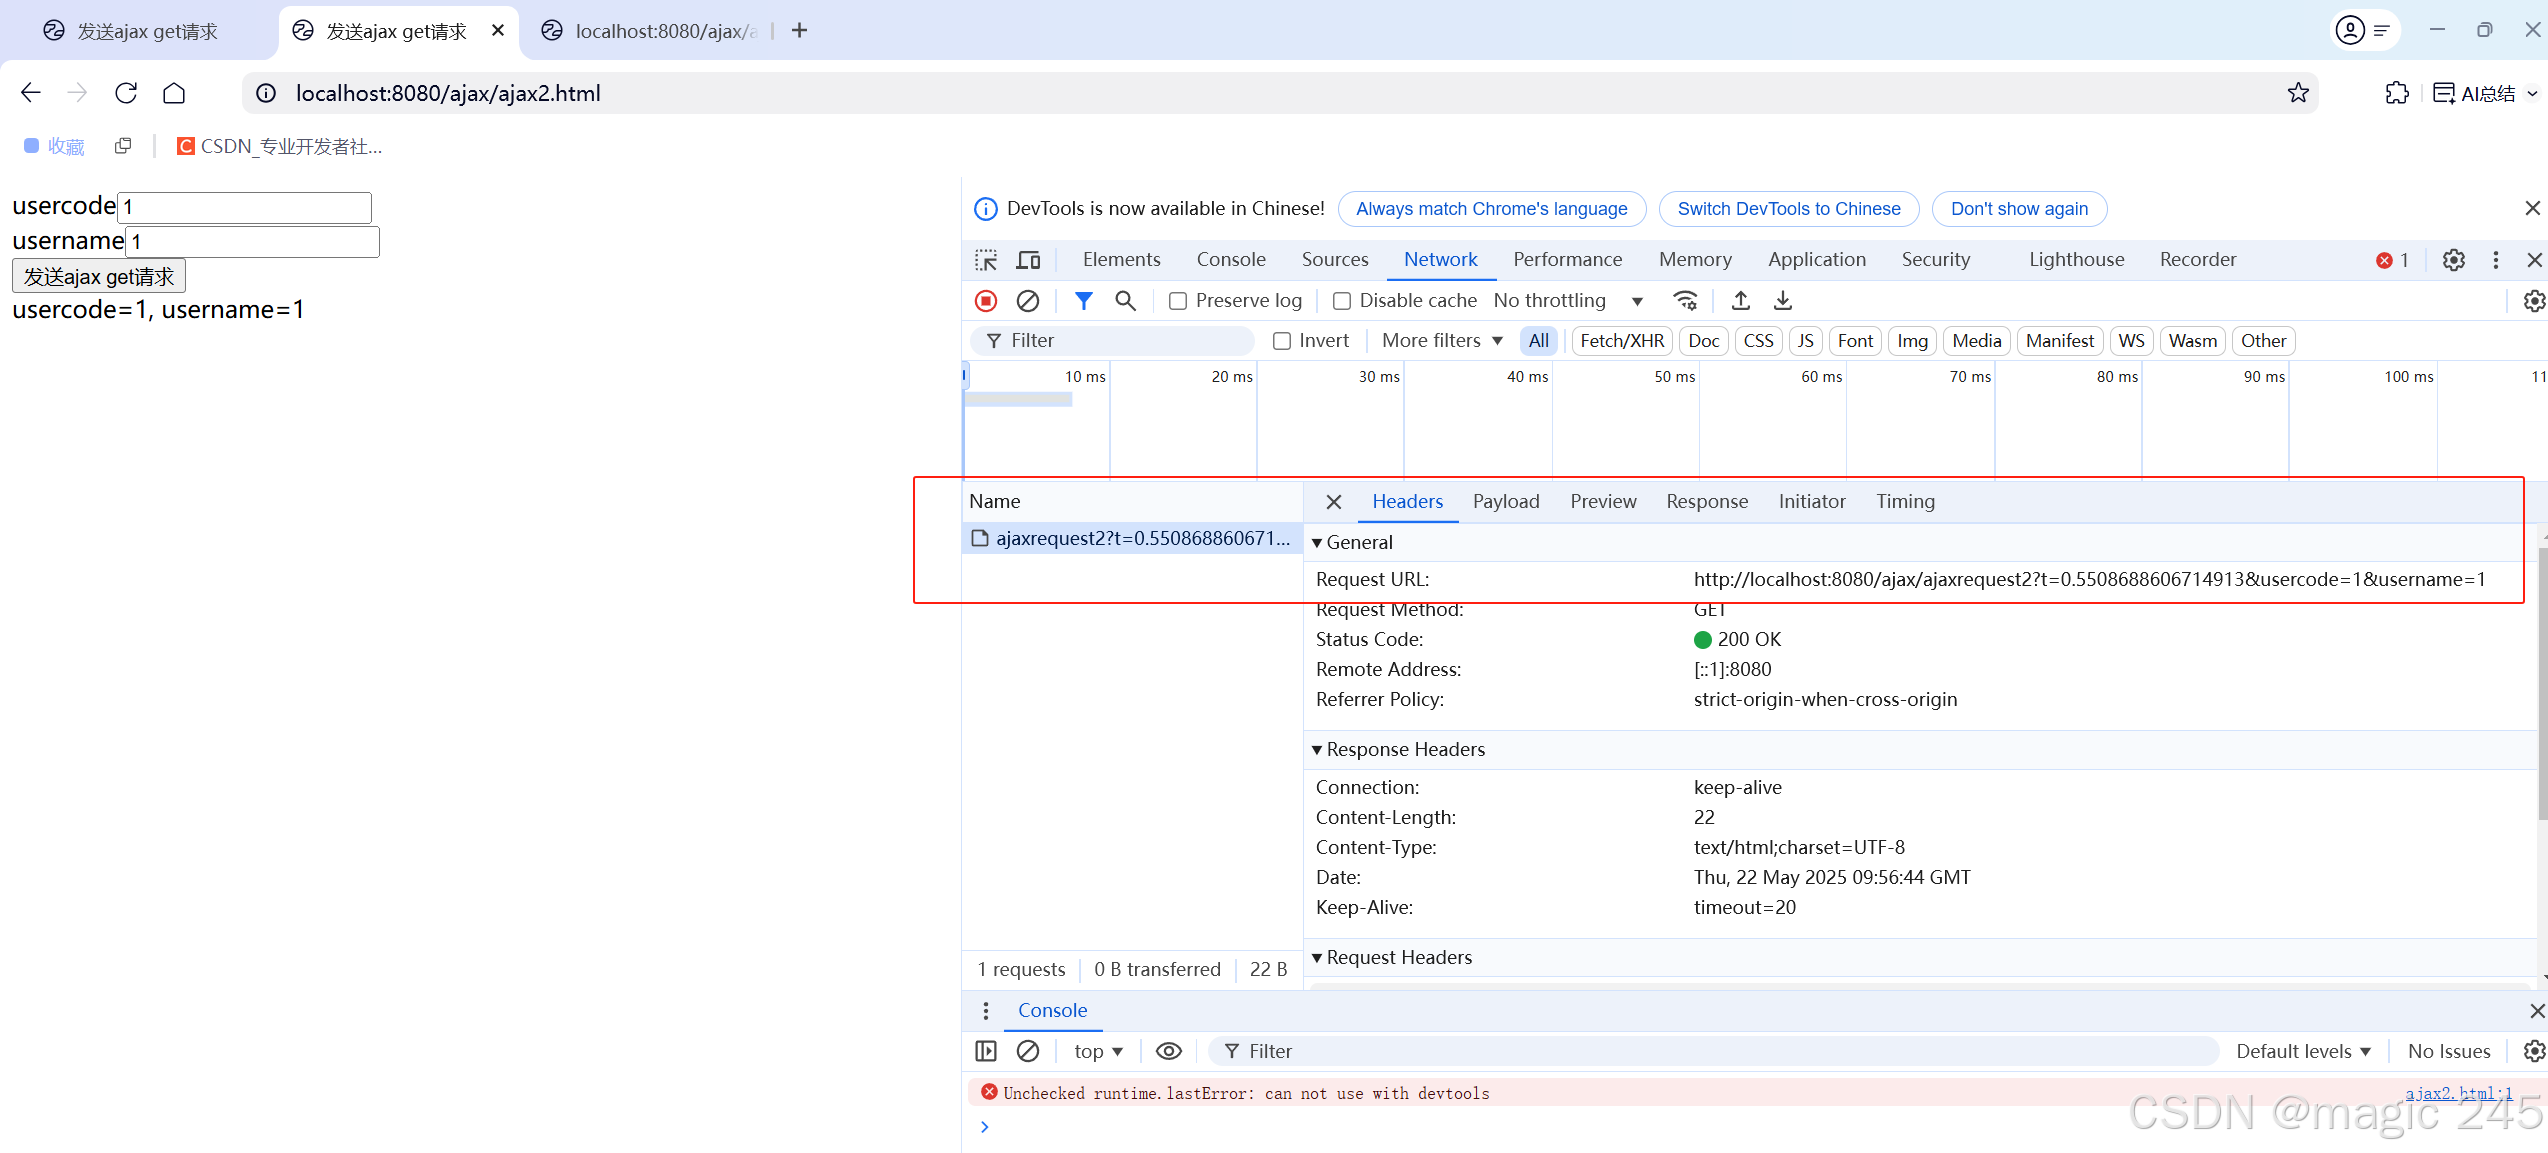Image resolution: width=2548 pixels, height=1153 pixels.
Task: Click the 发送ajax get请求 button
Action: (99, 276)
